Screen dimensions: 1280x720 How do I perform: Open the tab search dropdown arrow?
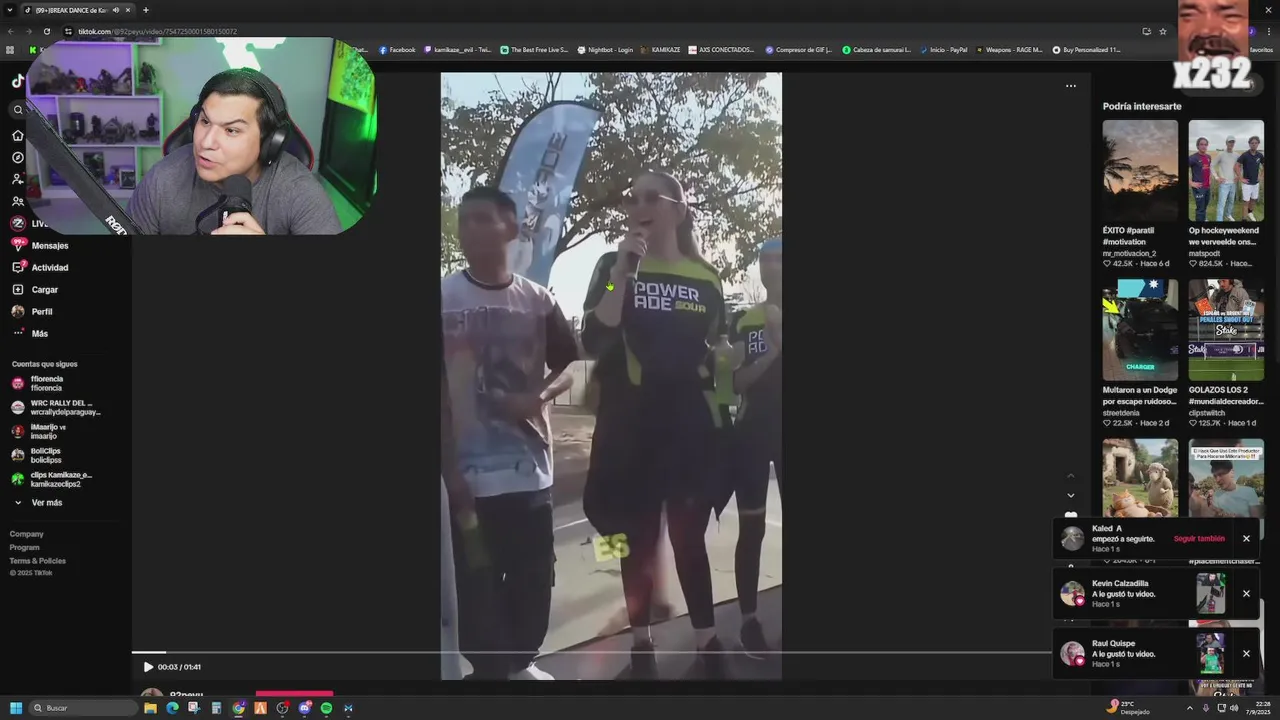10,10
